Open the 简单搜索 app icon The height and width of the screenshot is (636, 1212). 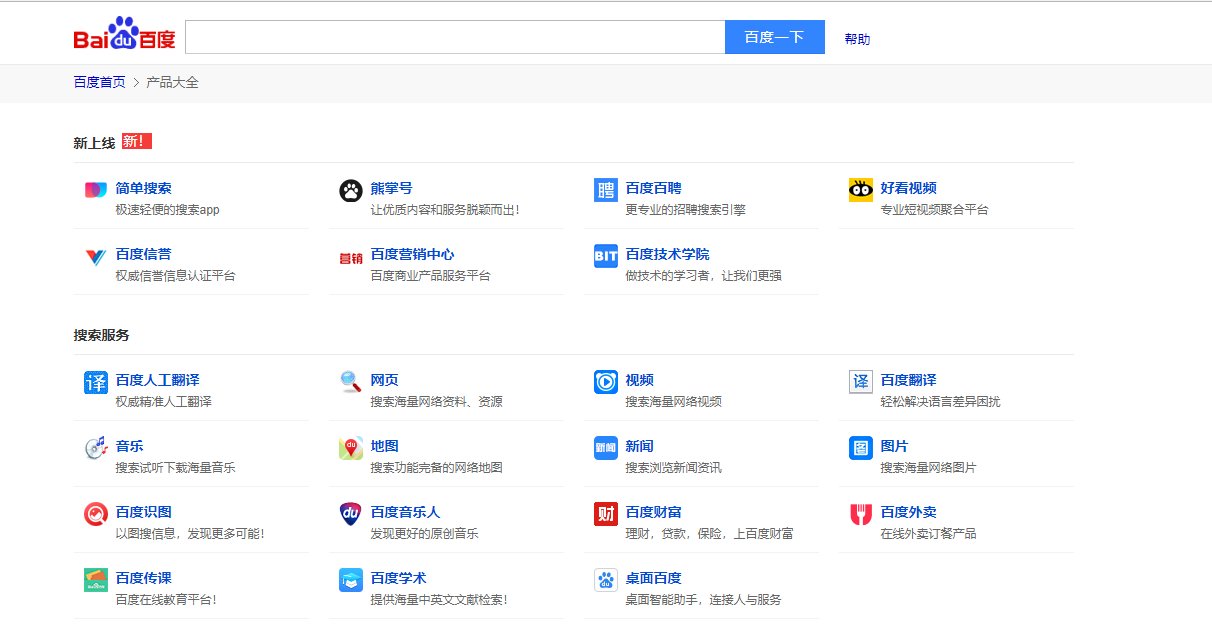coord(96,190)
